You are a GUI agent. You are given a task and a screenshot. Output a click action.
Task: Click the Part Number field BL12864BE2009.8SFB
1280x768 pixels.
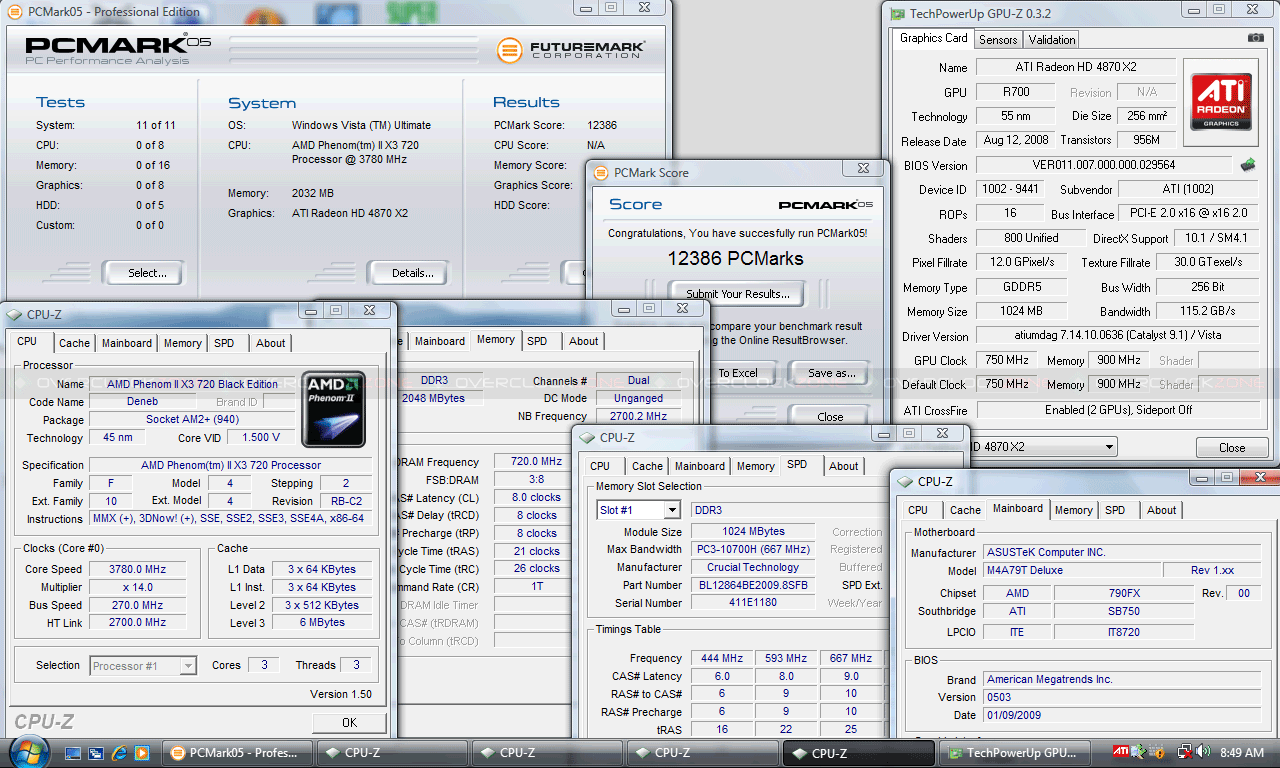tap(755, 585)
